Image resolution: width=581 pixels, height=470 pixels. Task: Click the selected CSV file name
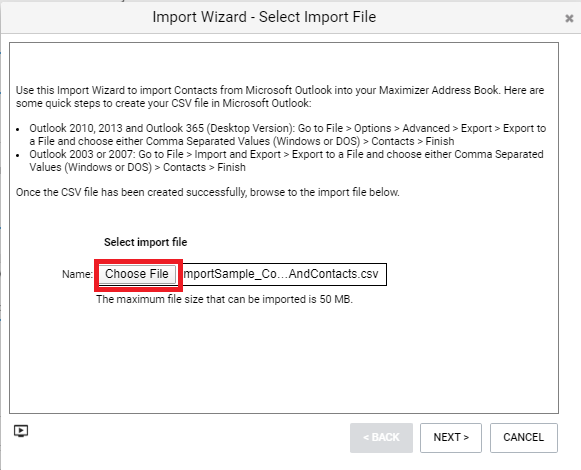click(281, 274)
